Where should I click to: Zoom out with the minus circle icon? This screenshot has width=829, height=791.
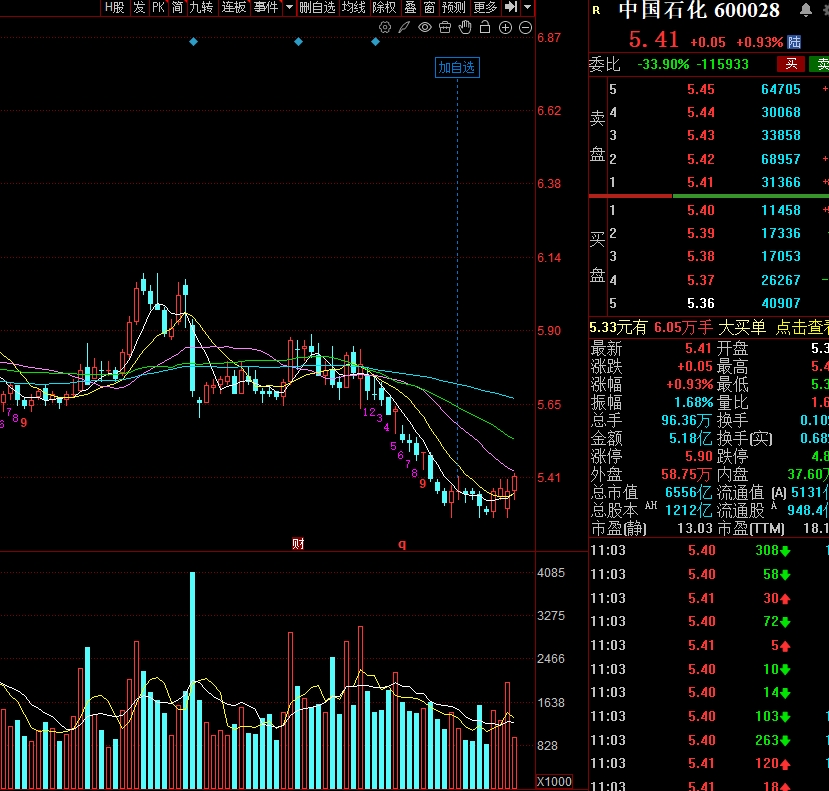pos(526,27)
